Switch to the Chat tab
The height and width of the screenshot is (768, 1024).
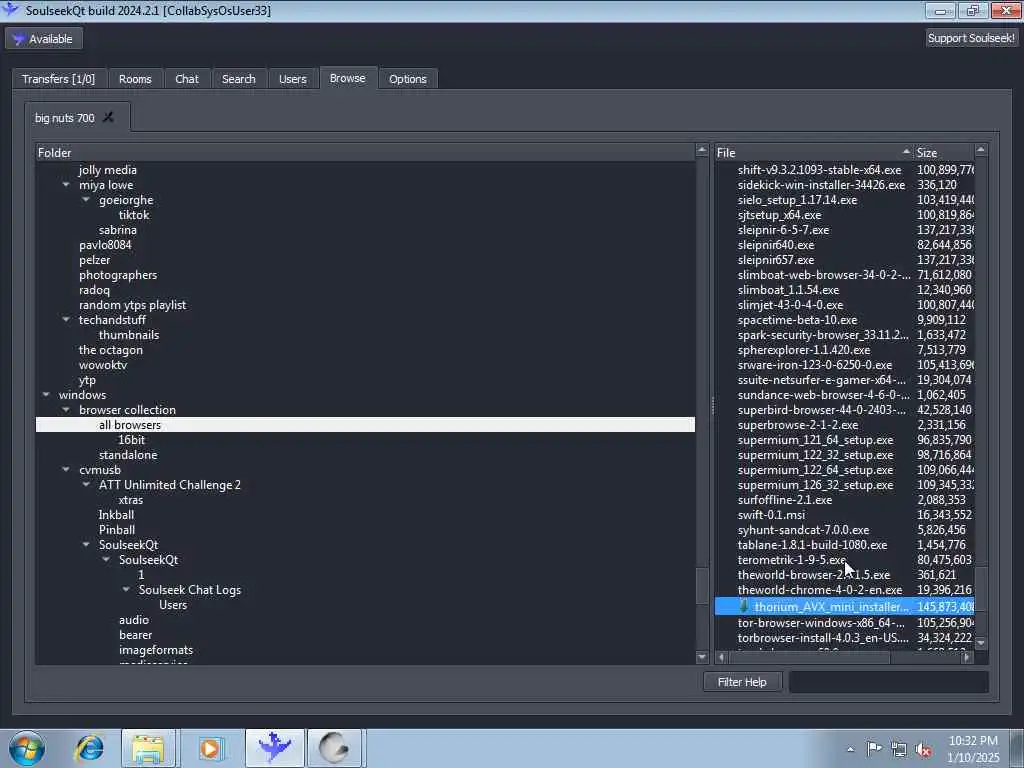[187, 79]
